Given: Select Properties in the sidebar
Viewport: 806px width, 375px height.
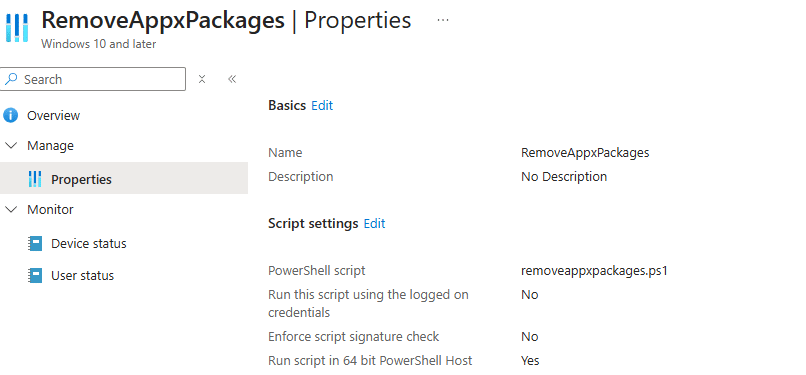Looking at the screenshot, I should point(124,178).
